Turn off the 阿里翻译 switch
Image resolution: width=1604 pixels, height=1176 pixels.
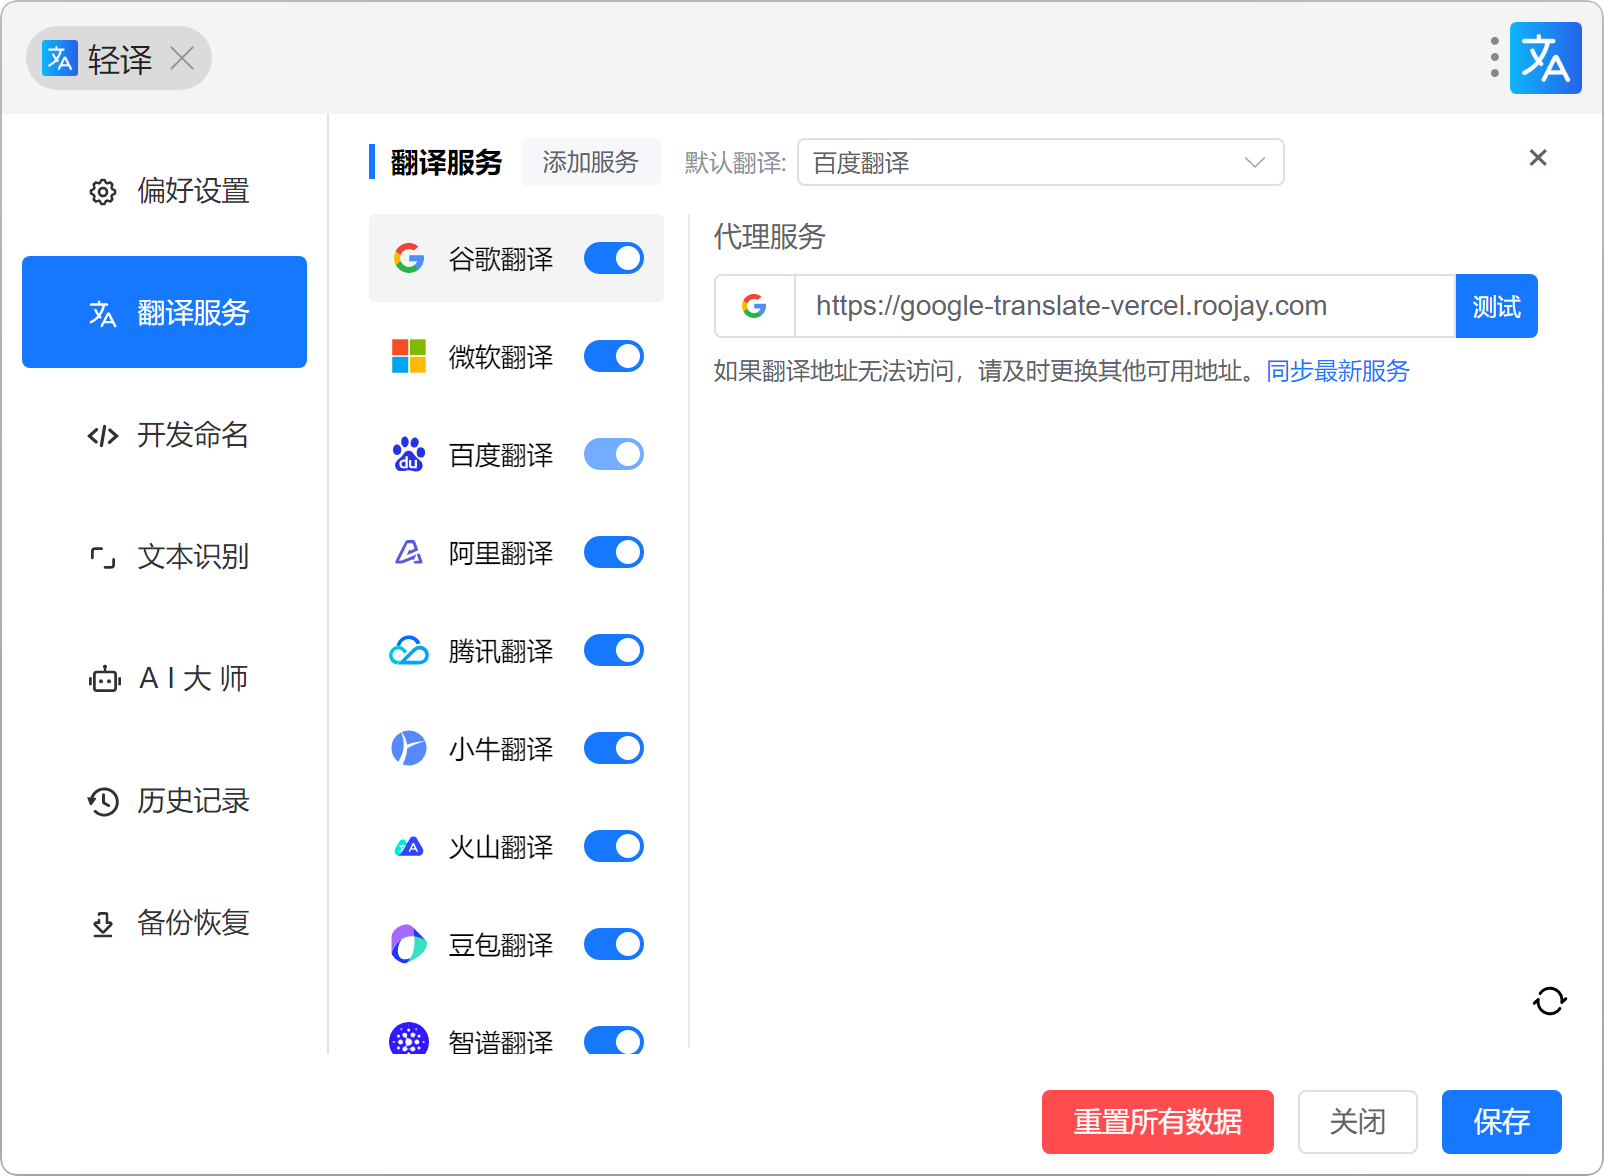pos(613,552)
